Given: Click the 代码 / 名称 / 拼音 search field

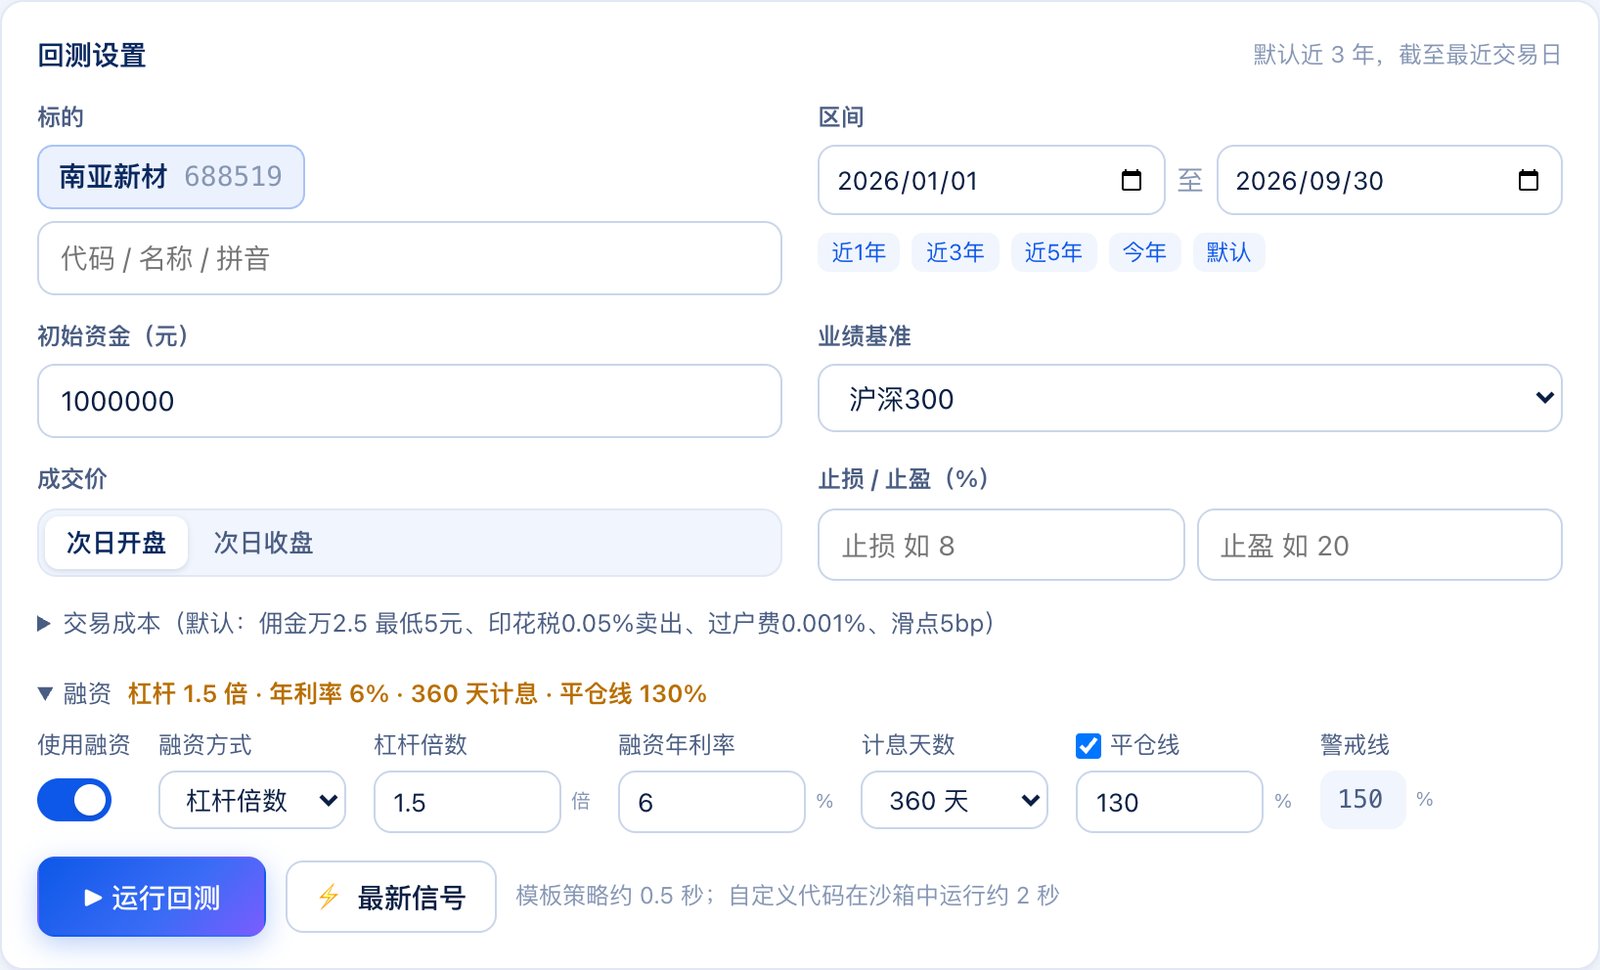Looking at the screenshot, I should click(409, 258).
